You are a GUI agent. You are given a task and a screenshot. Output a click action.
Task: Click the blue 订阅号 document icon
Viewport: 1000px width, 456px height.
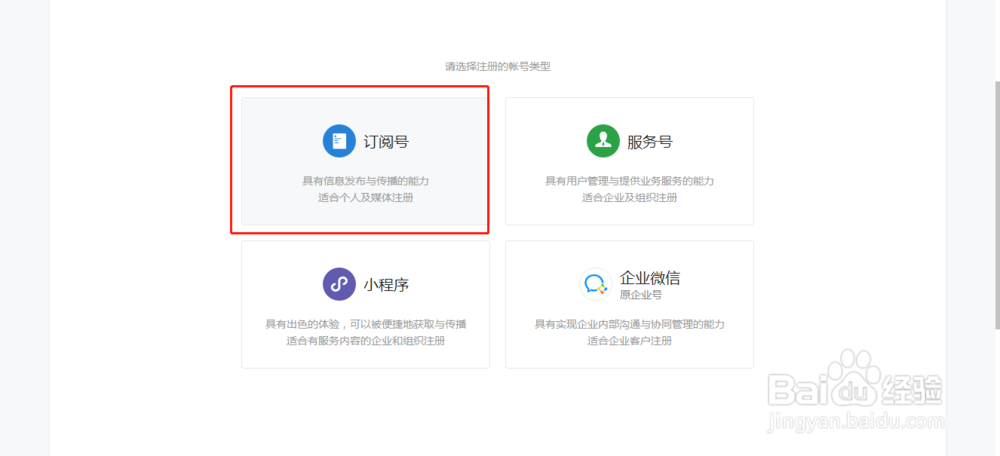coord(339,141)
